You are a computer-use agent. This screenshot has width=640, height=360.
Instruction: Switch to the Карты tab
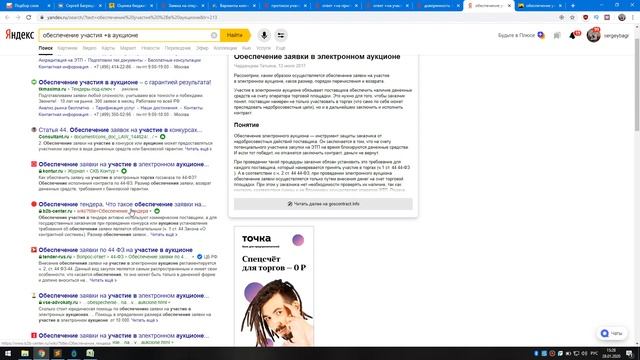click(x=108, y=48)
